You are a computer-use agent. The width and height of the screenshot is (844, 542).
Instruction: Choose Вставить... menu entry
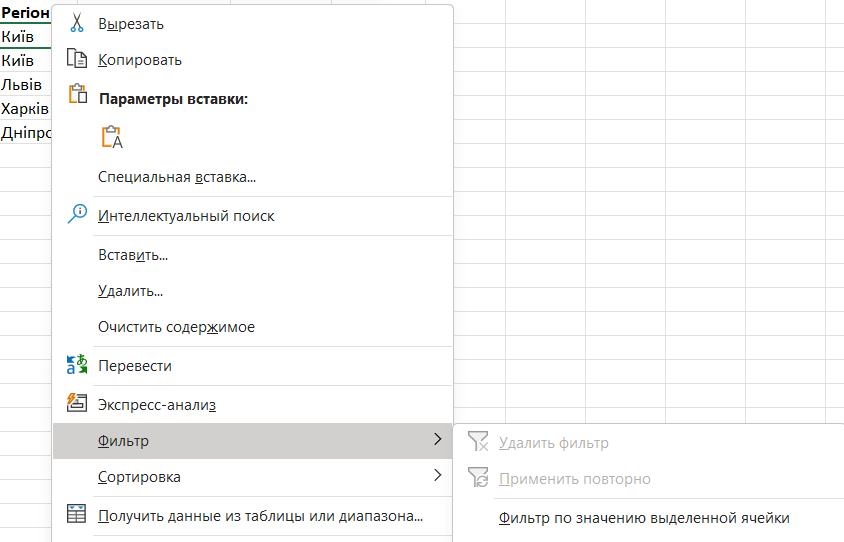pyautogui.click(x=252, y=255)
